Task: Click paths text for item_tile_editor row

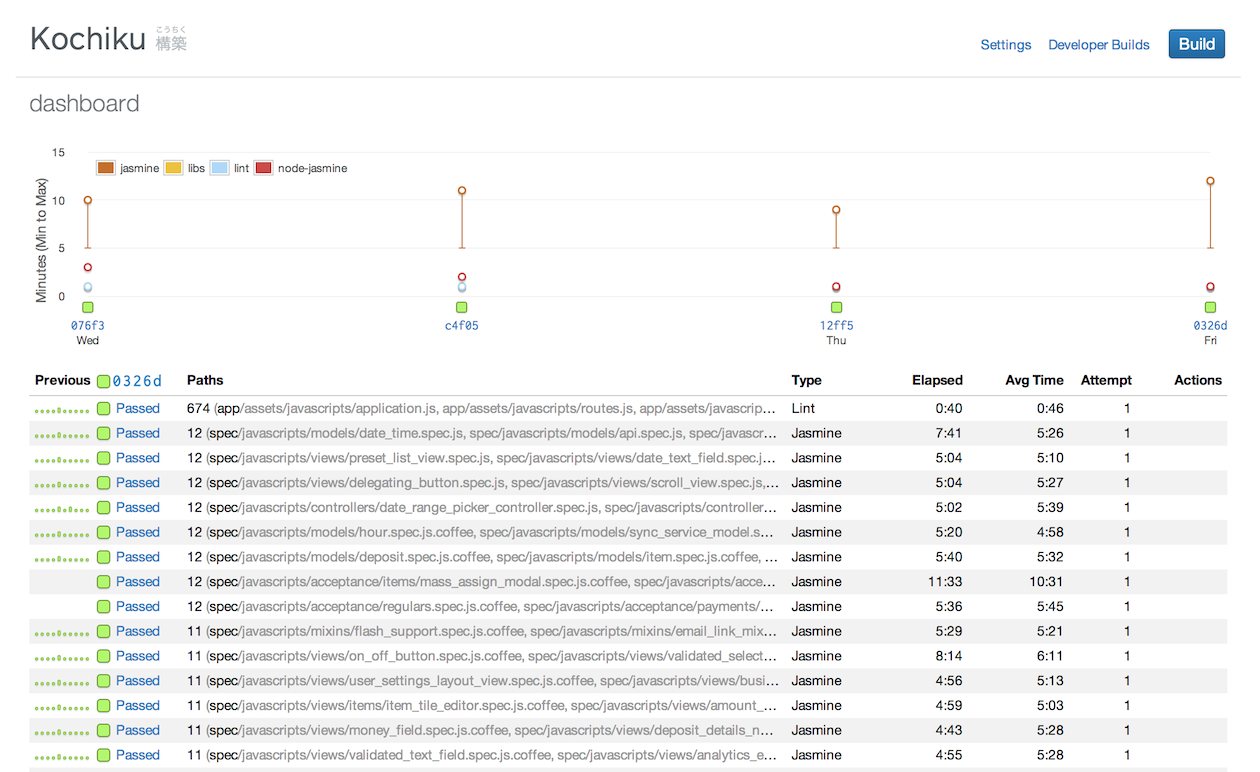Action: 481,705
